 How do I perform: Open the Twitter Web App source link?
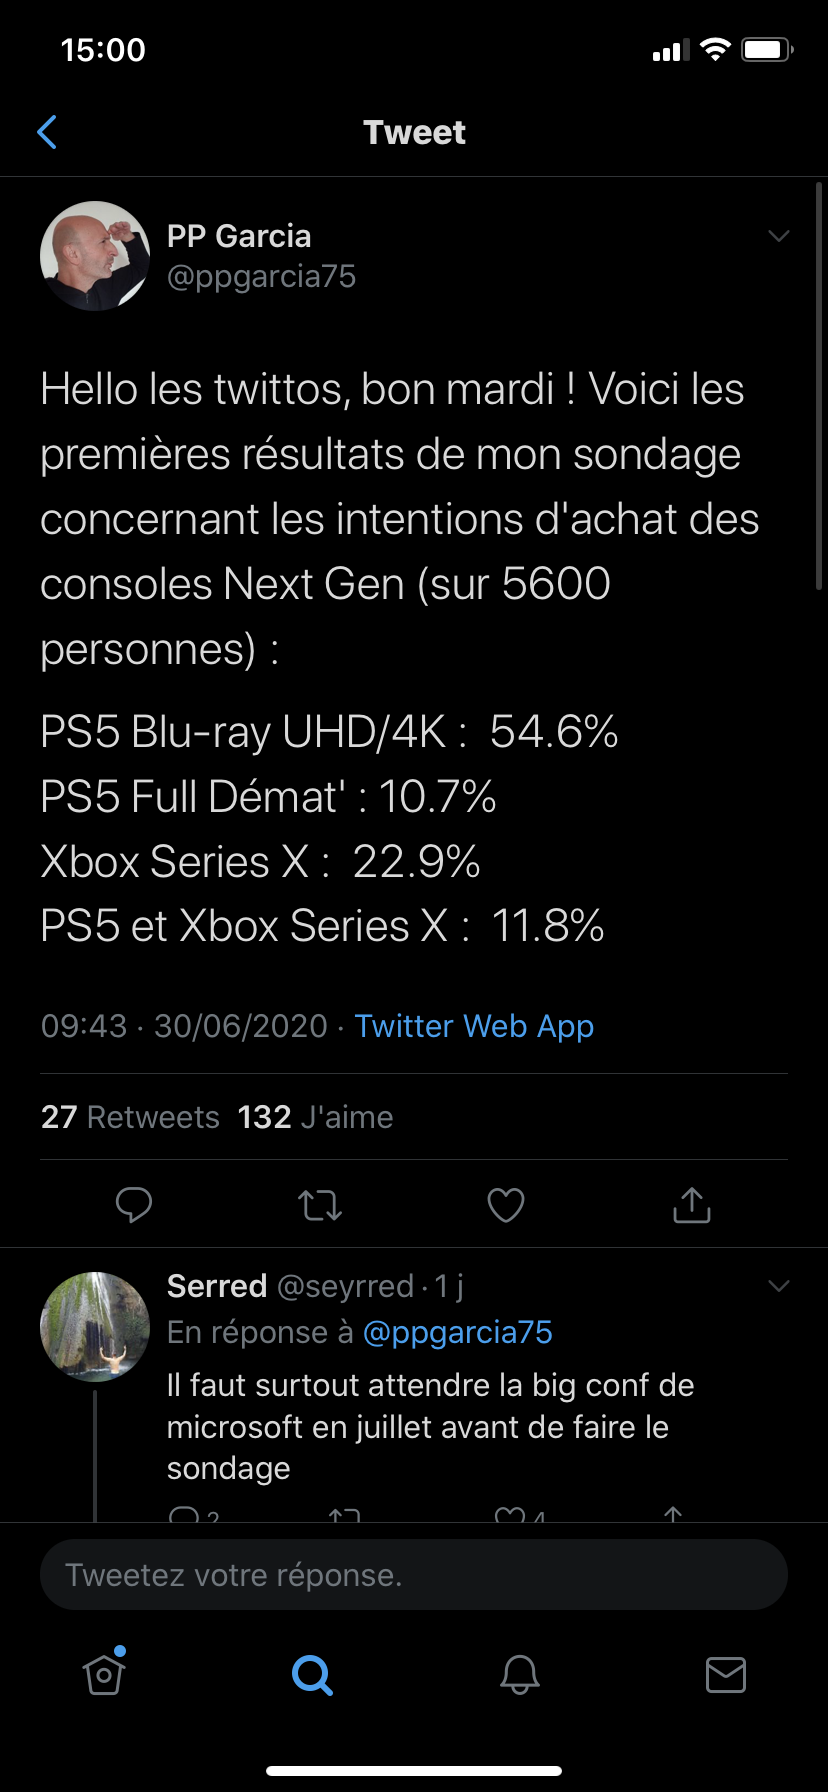tap(474, 1026)
